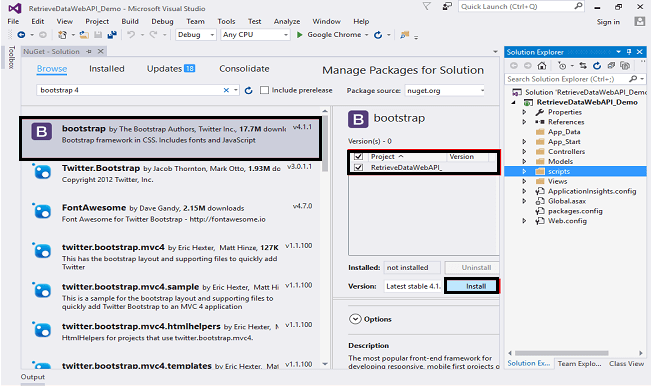This screenshot has height=386, width=652.
Task: Expand the Models folder
Action: [524, 161]
